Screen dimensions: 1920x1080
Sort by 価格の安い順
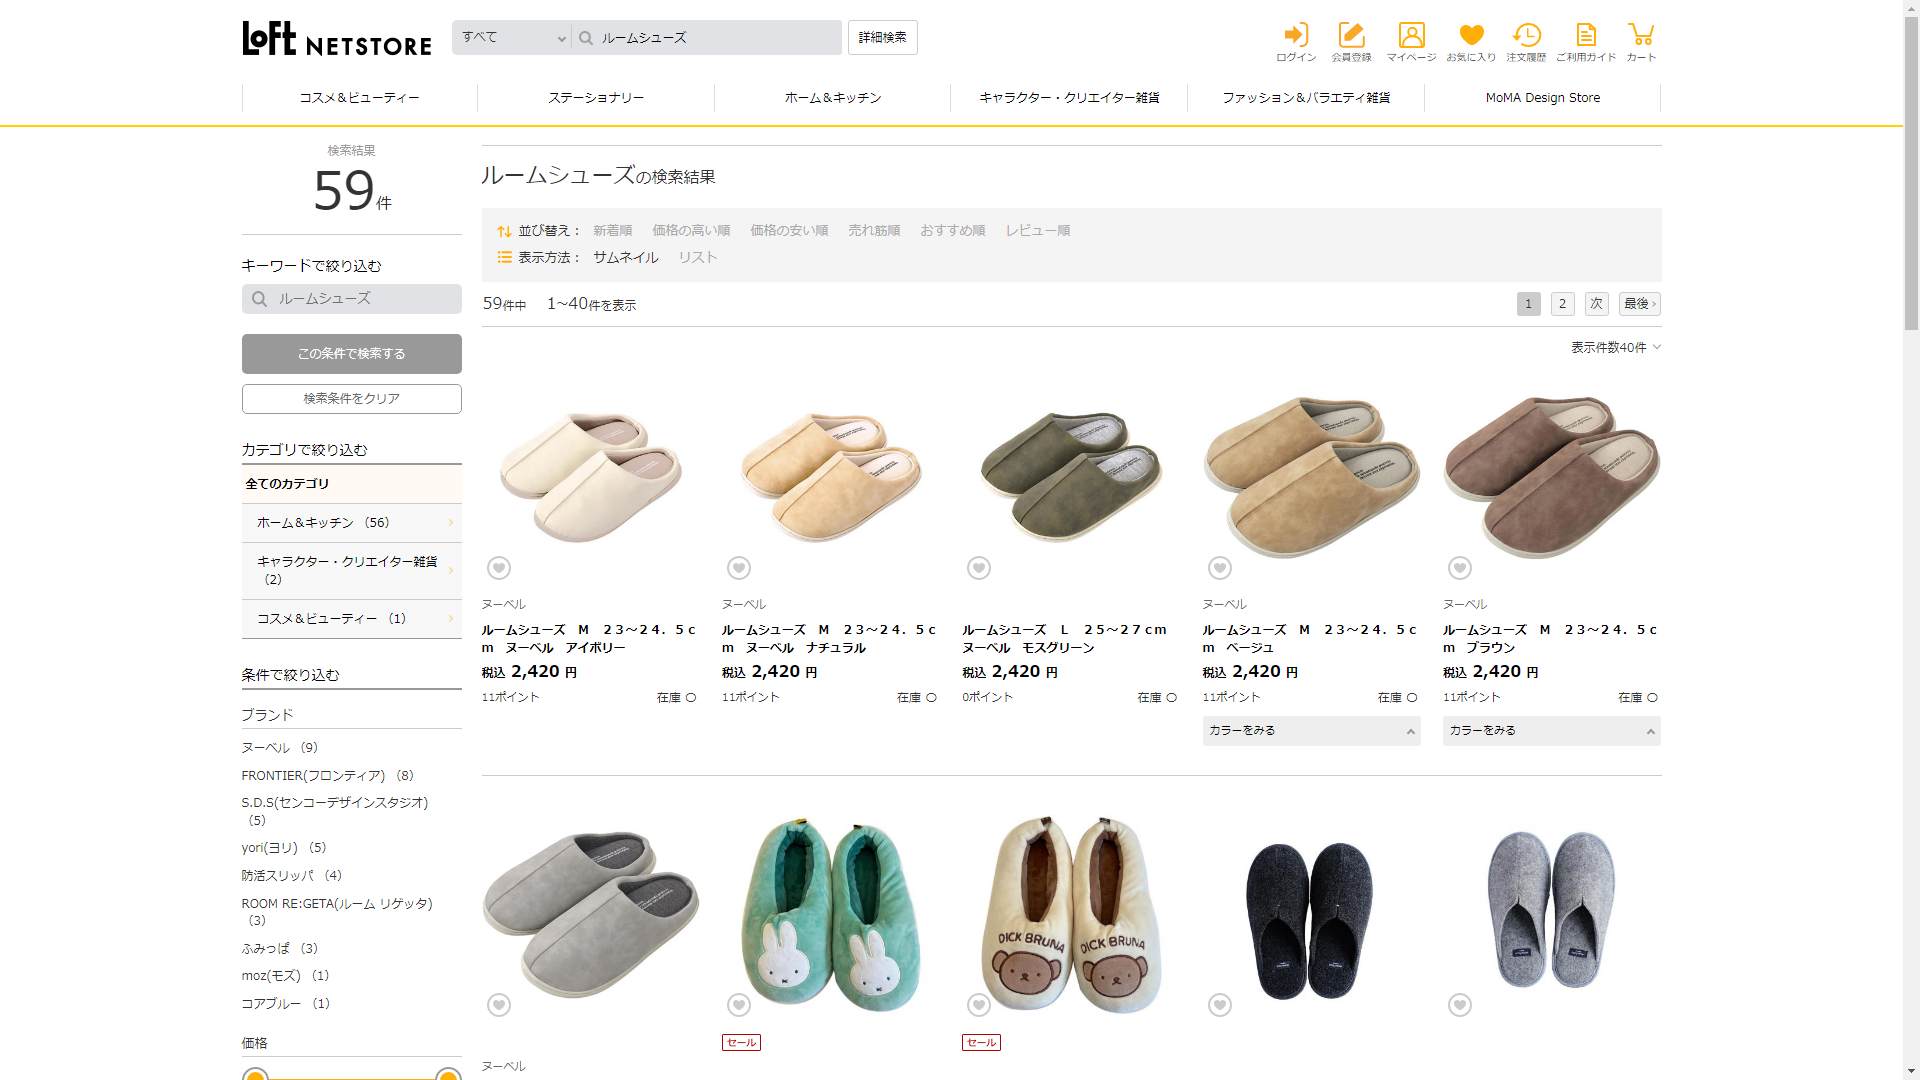pyautogui.click(x=789, y=230)
